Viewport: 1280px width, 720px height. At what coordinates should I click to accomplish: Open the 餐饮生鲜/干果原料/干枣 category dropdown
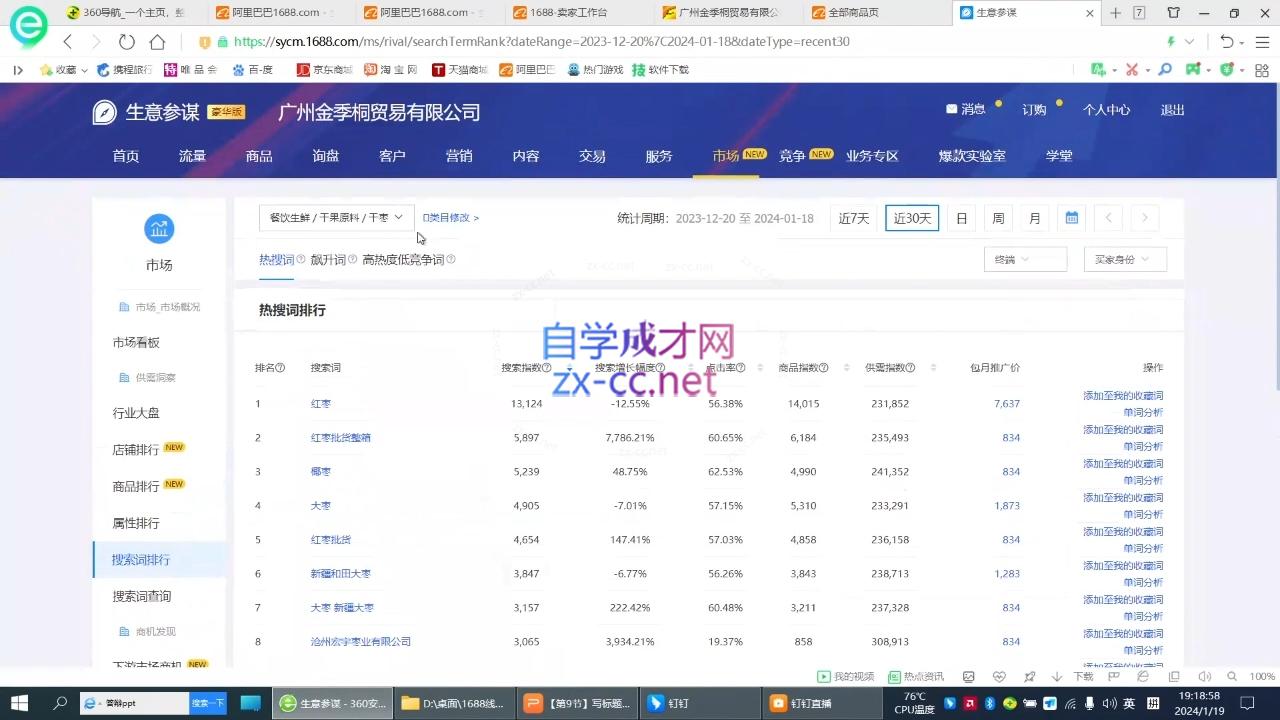336,217
